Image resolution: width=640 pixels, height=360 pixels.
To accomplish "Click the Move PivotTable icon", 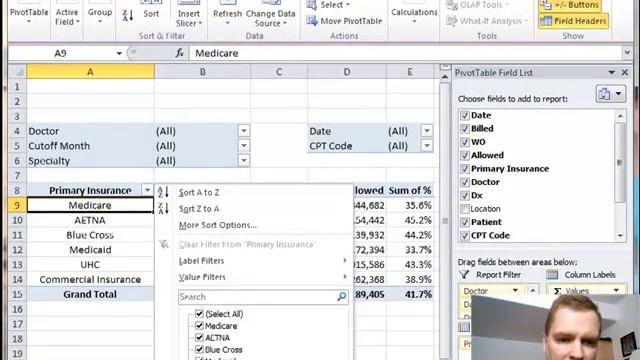I will click(x=312, y=20).
